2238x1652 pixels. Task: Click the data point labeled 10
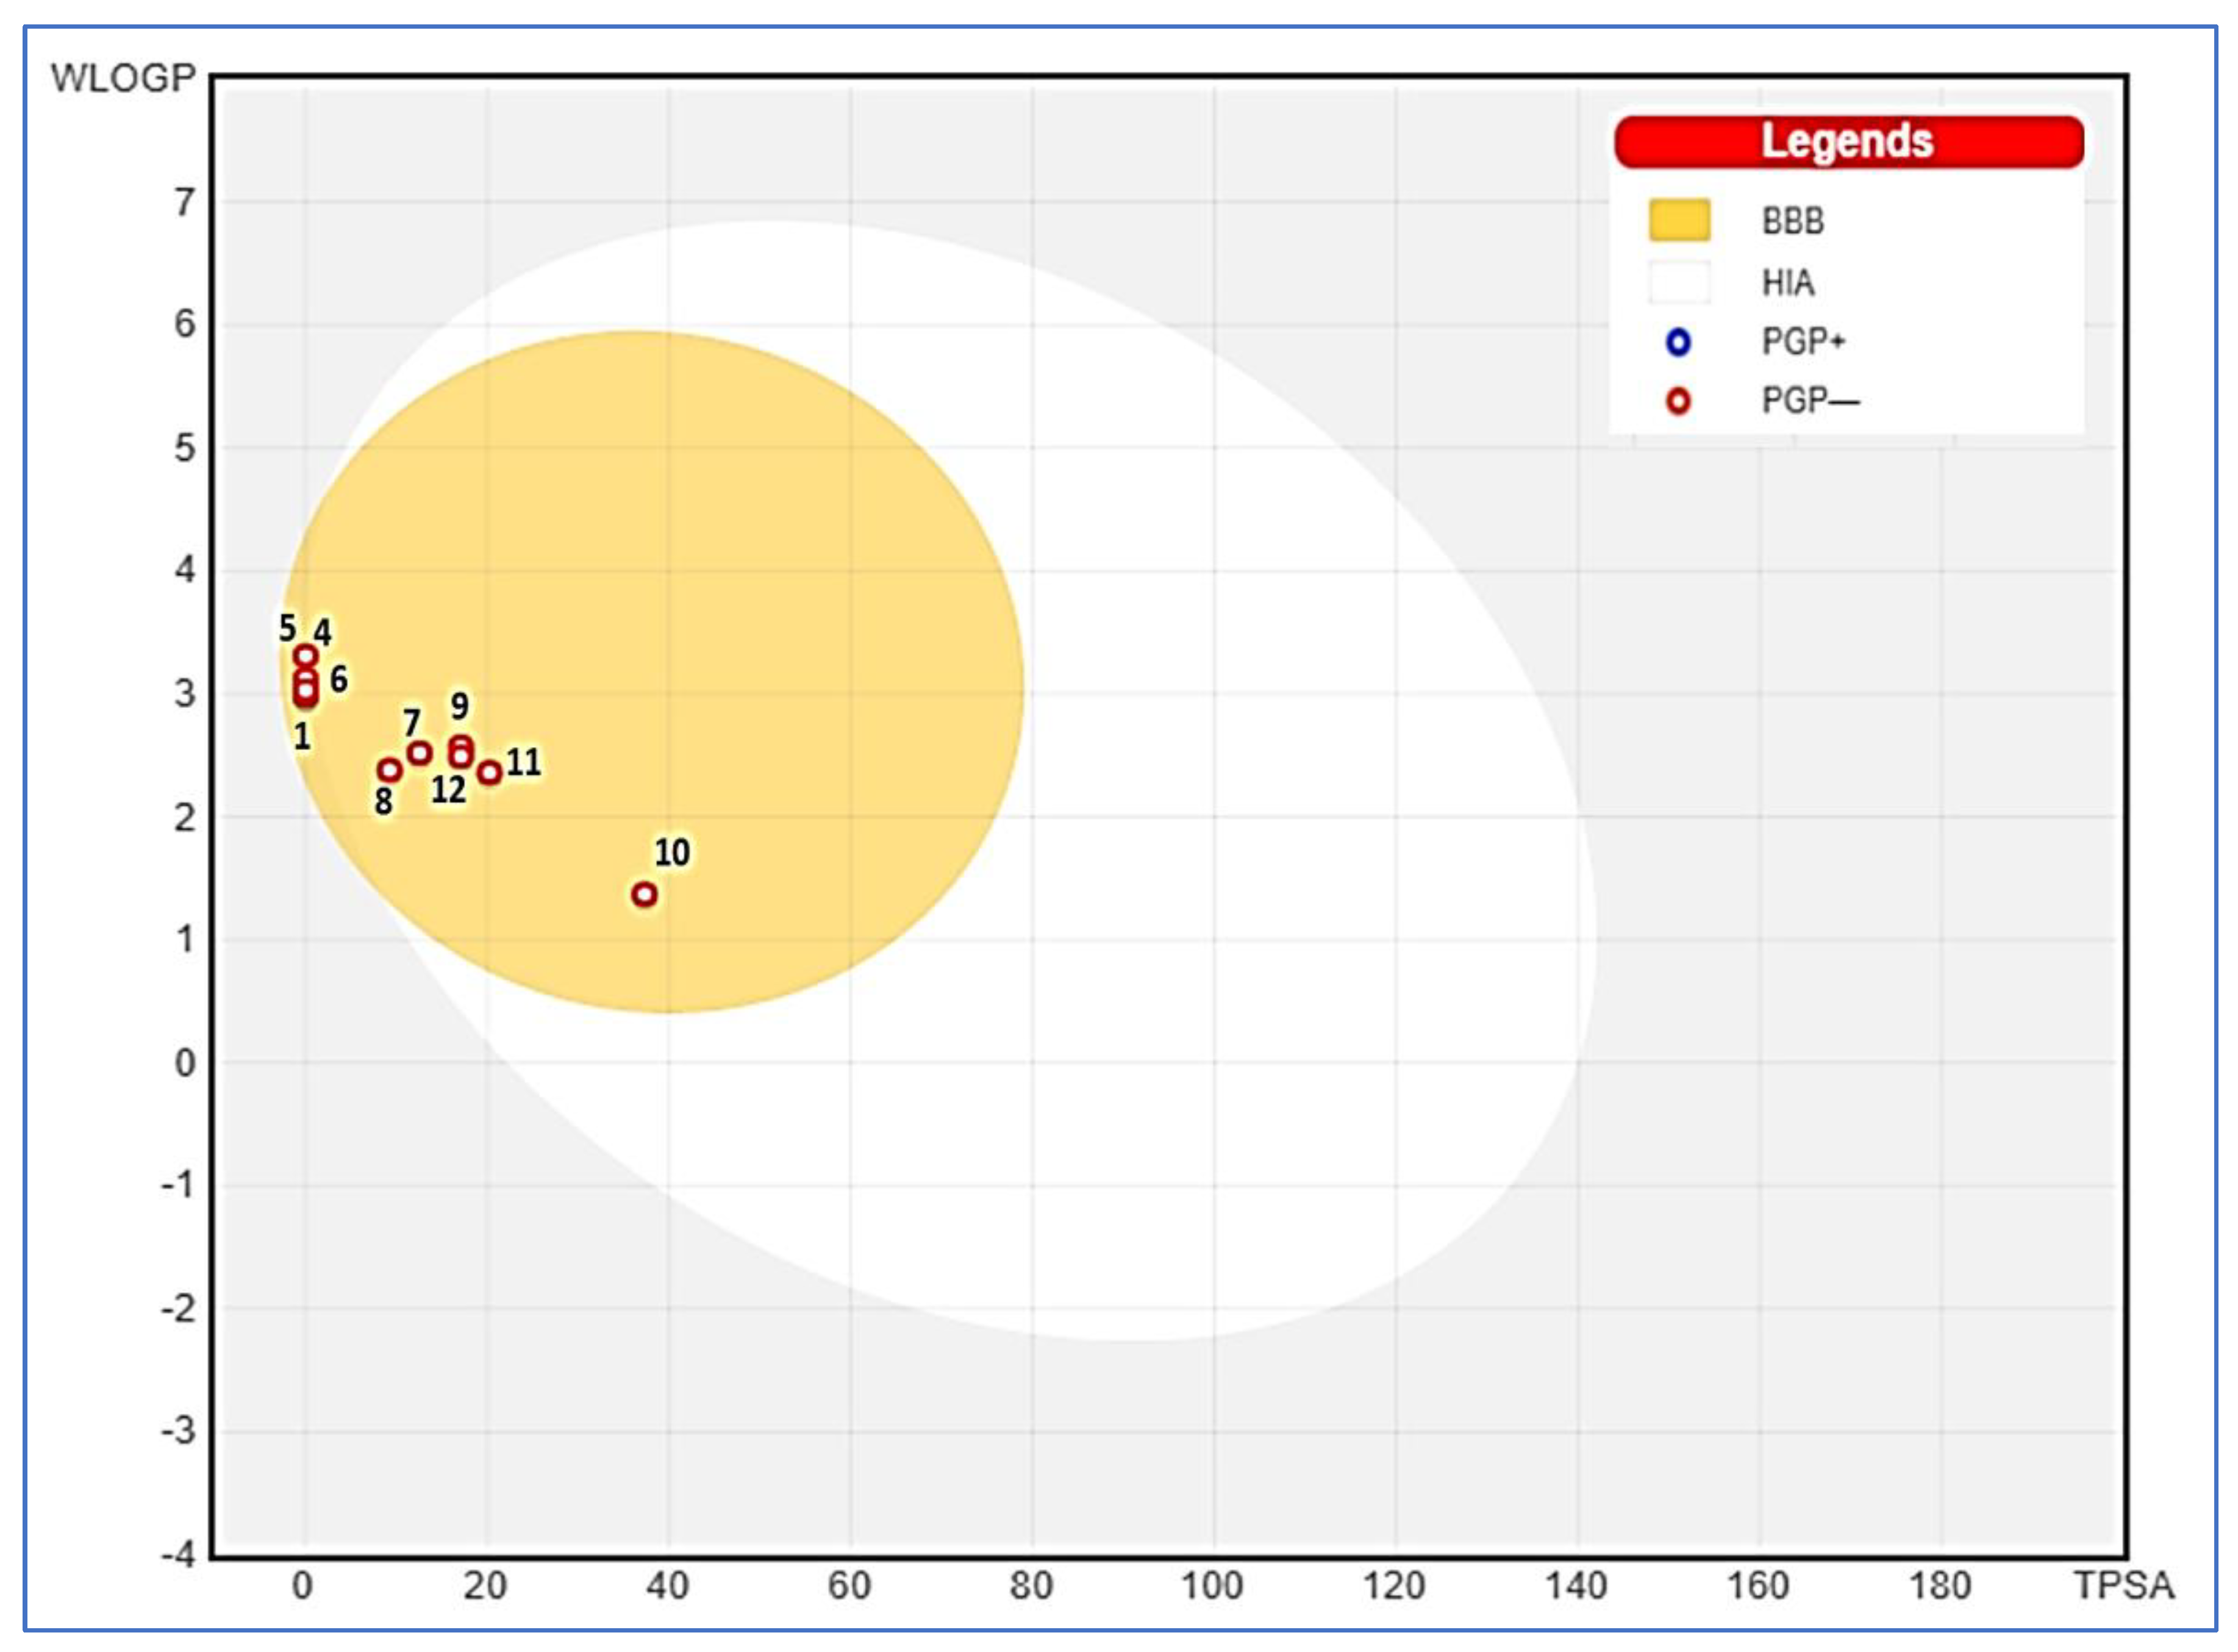(645, 894)
